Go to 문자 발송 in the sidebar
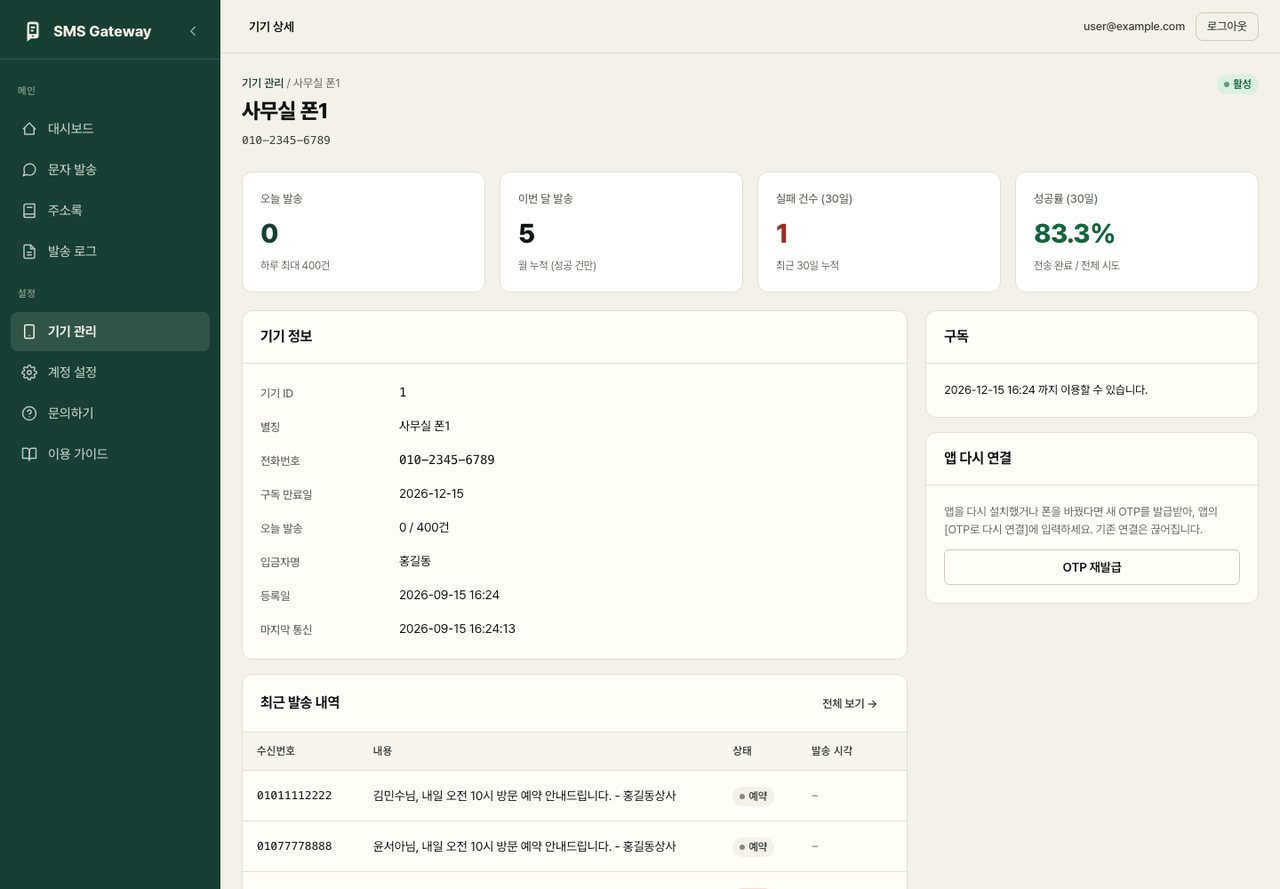Viewport: 1280px width, 889px height. pos(110,170)
